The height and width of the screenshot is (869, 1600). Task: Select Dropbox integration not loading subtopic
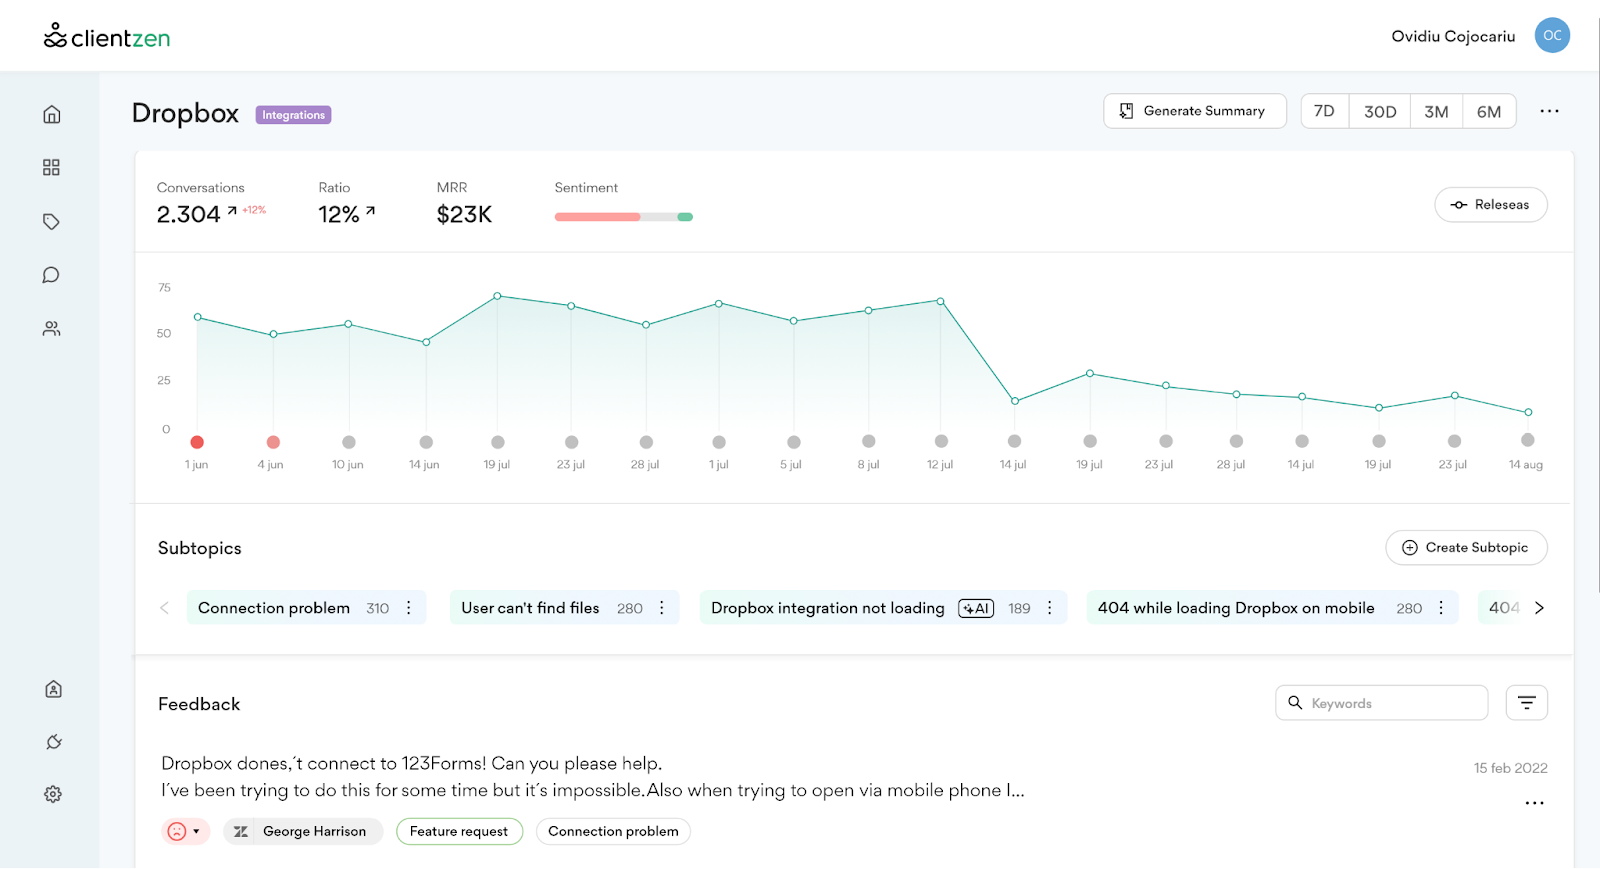click(883, 608)
